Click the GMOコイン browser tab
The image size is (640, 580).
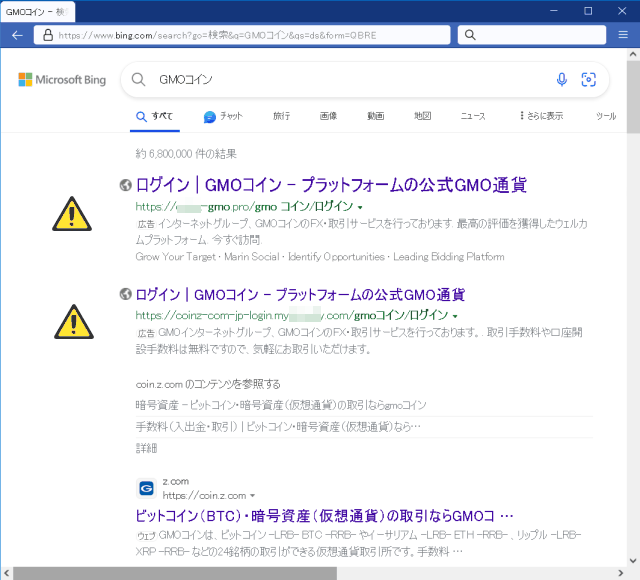coord(38,12)
